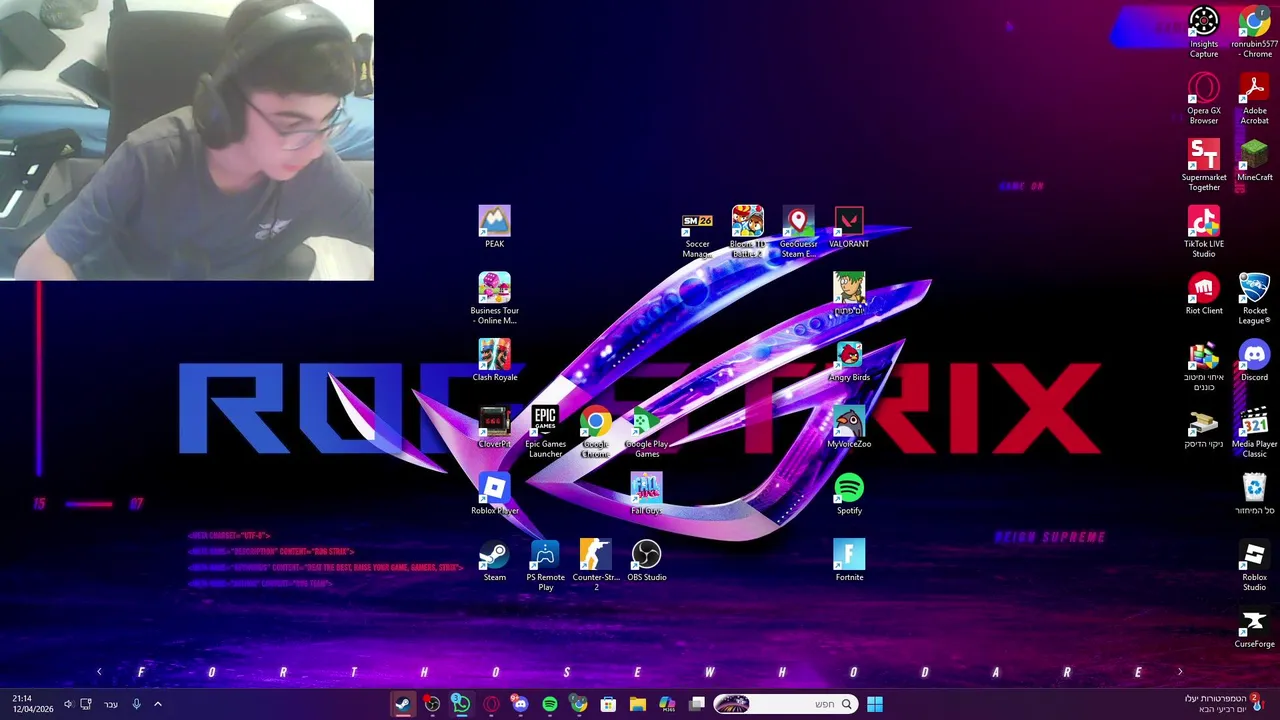Launch Business Tour Online desktop shortcut
This screenshot has width=1280, height=720.
coord(494,298)
